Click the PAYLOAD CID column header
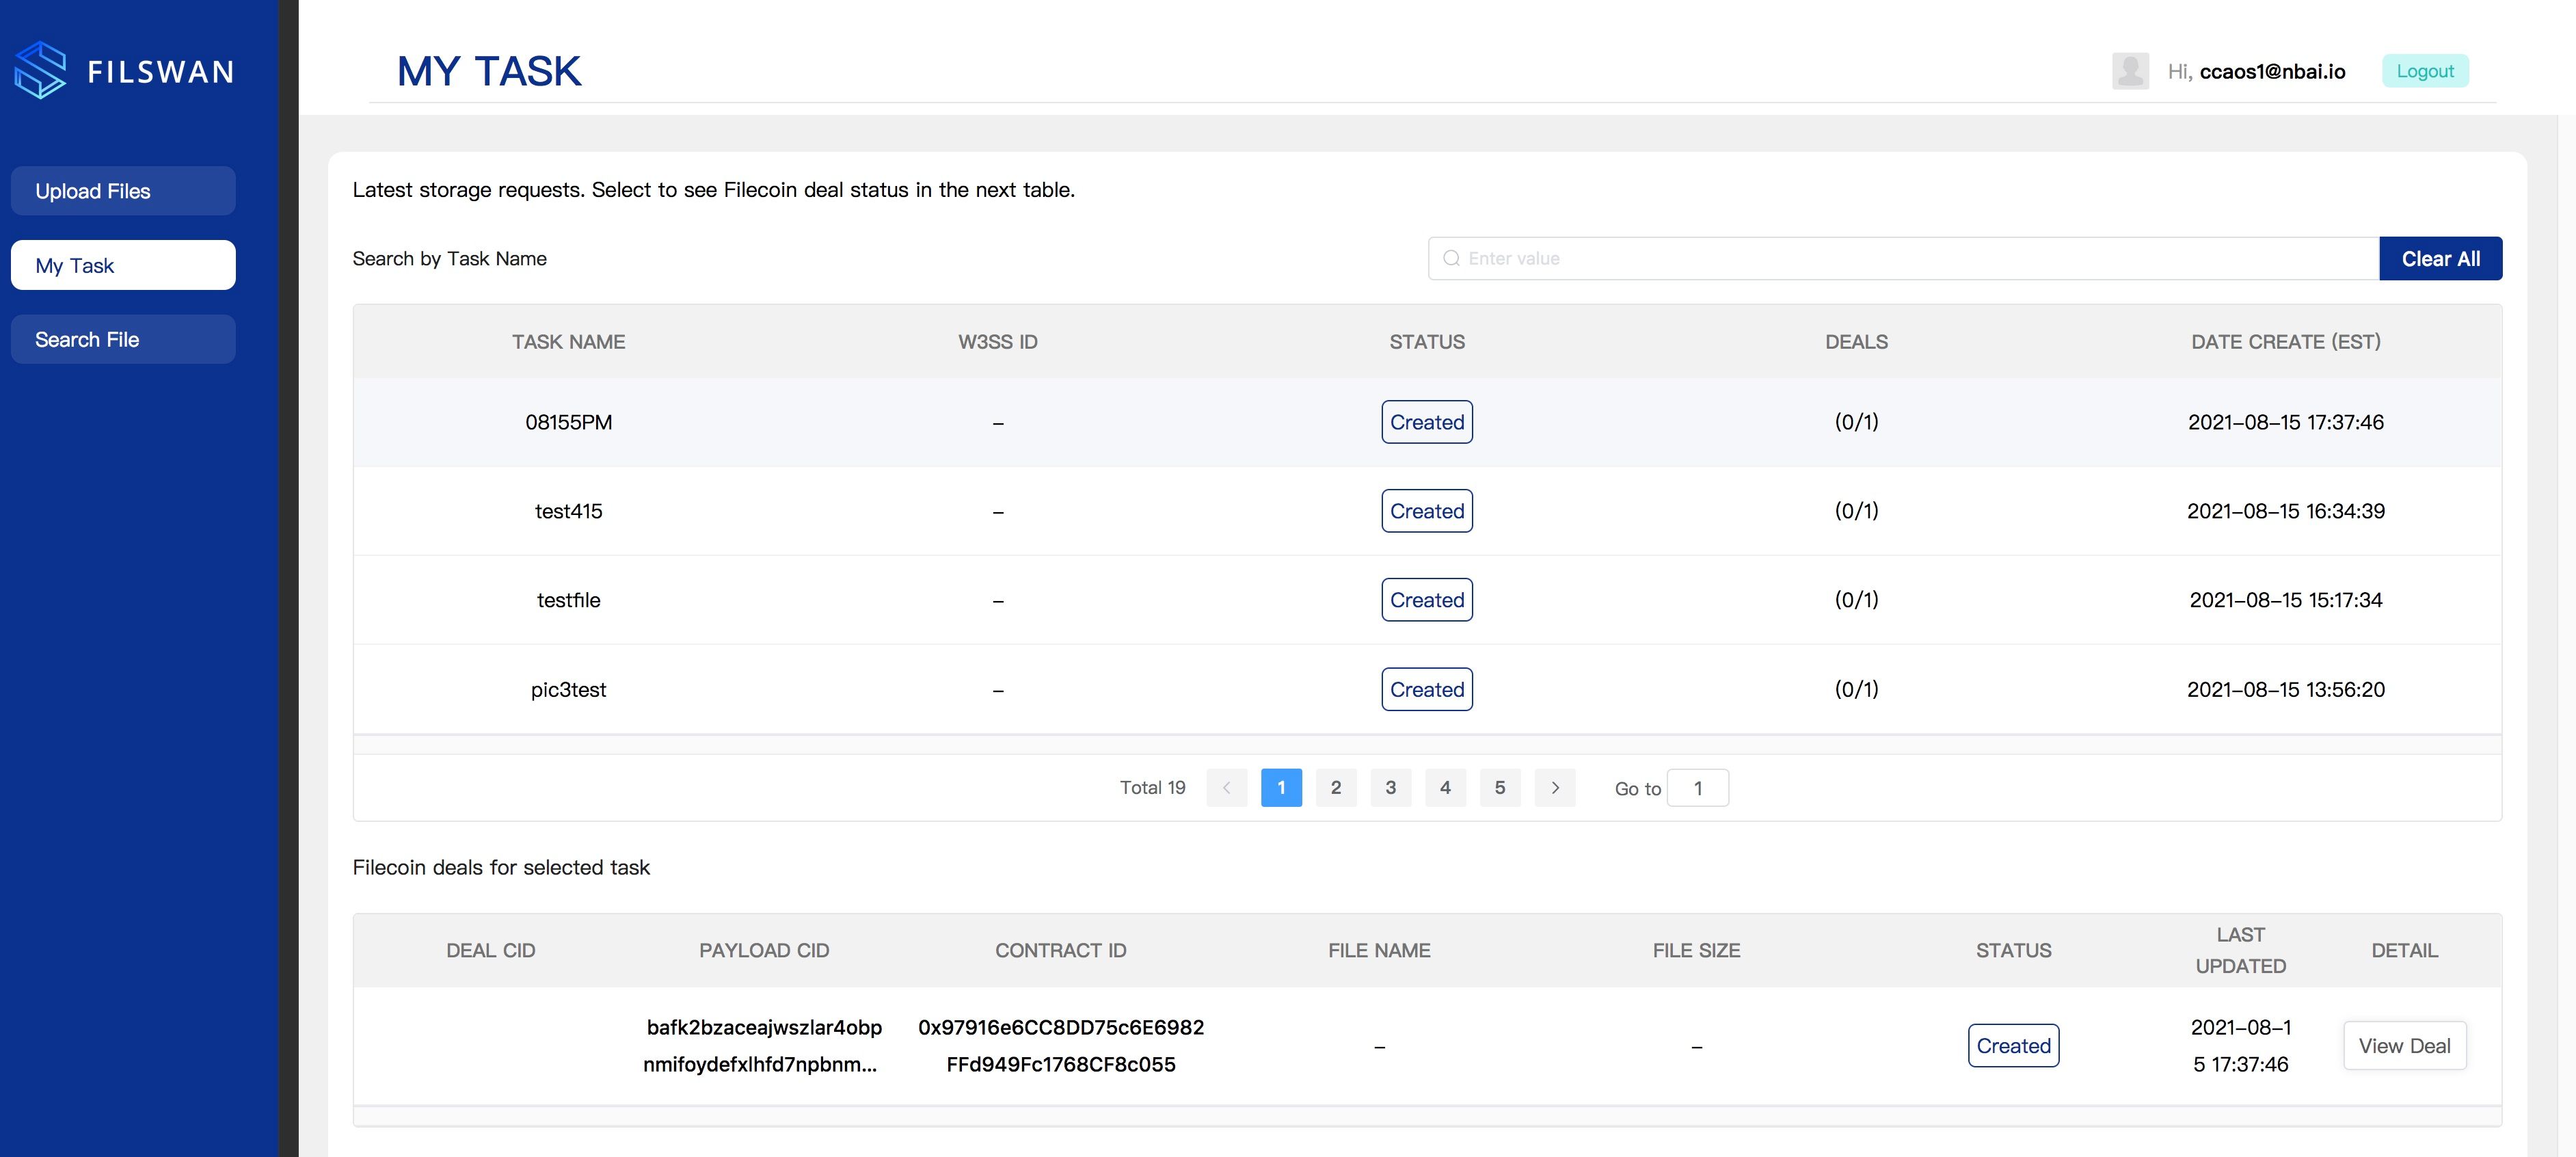 764,951
